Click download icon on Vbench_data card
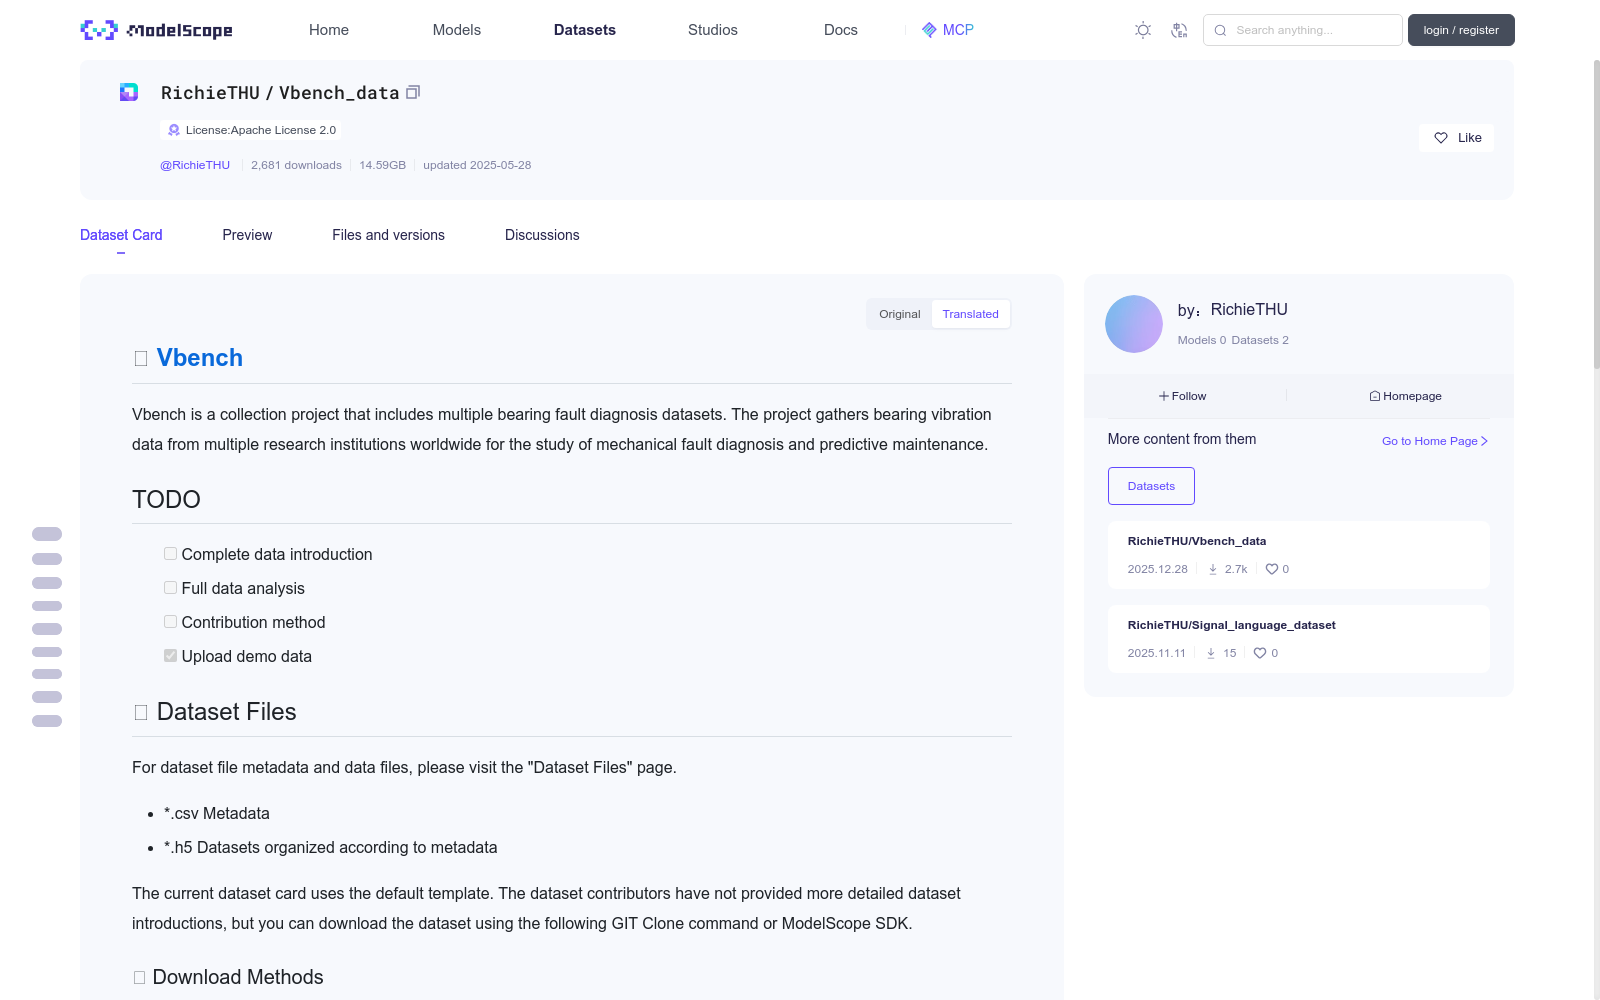Image resolution: width=1600 pixels, height=1000 pixels. 1213,569
